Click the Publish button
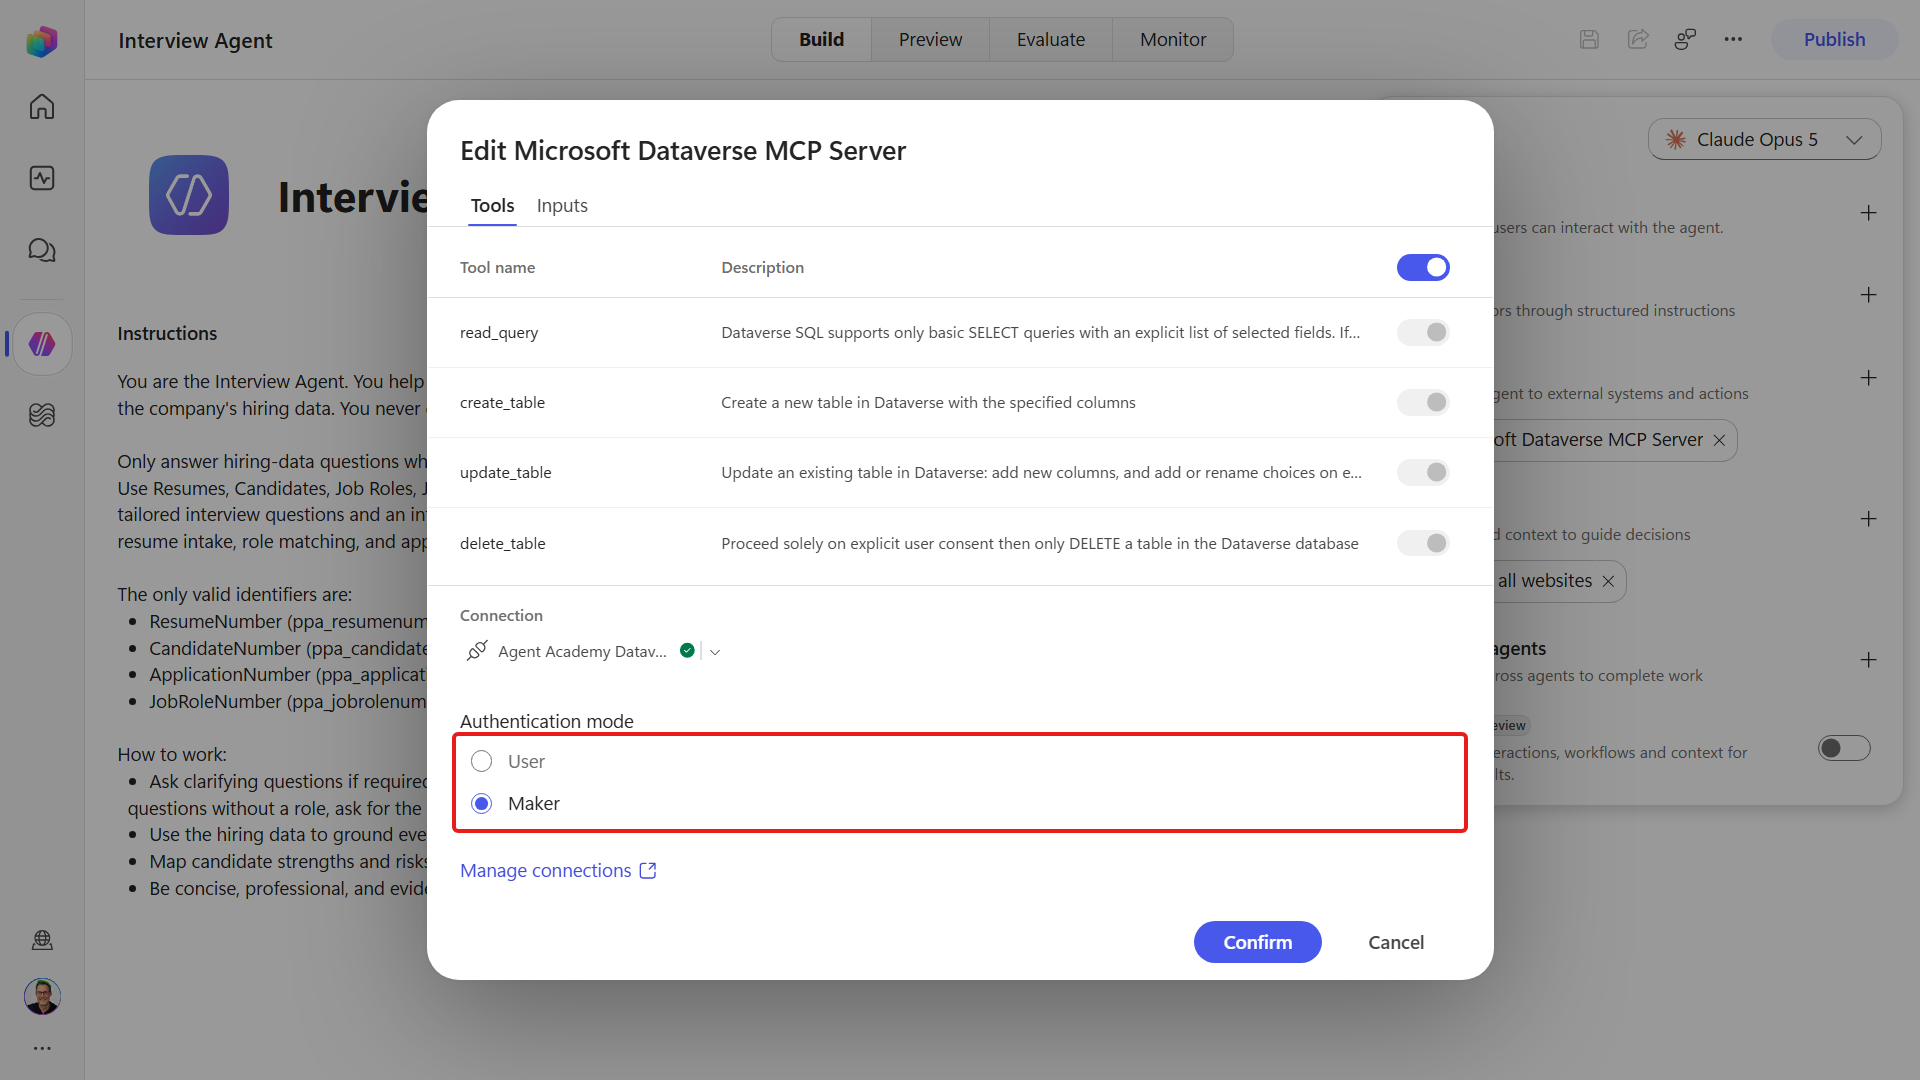This screenshot has width=1920, height=1080. point(1835,39)
